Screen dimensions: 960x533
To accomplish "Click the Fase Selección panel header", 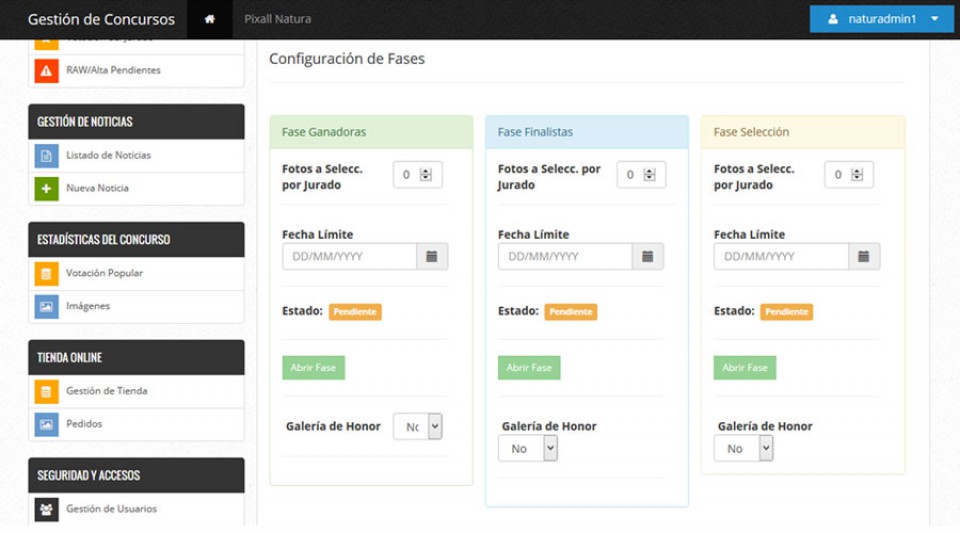I will [x=803, y=132].
